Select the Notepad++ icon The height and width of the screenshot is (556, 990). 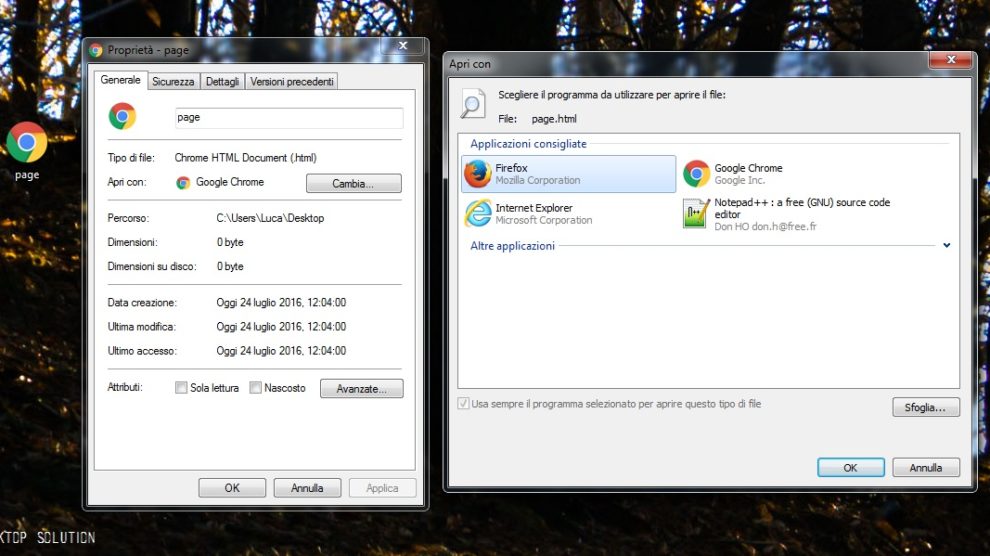(x=696, y=213)
